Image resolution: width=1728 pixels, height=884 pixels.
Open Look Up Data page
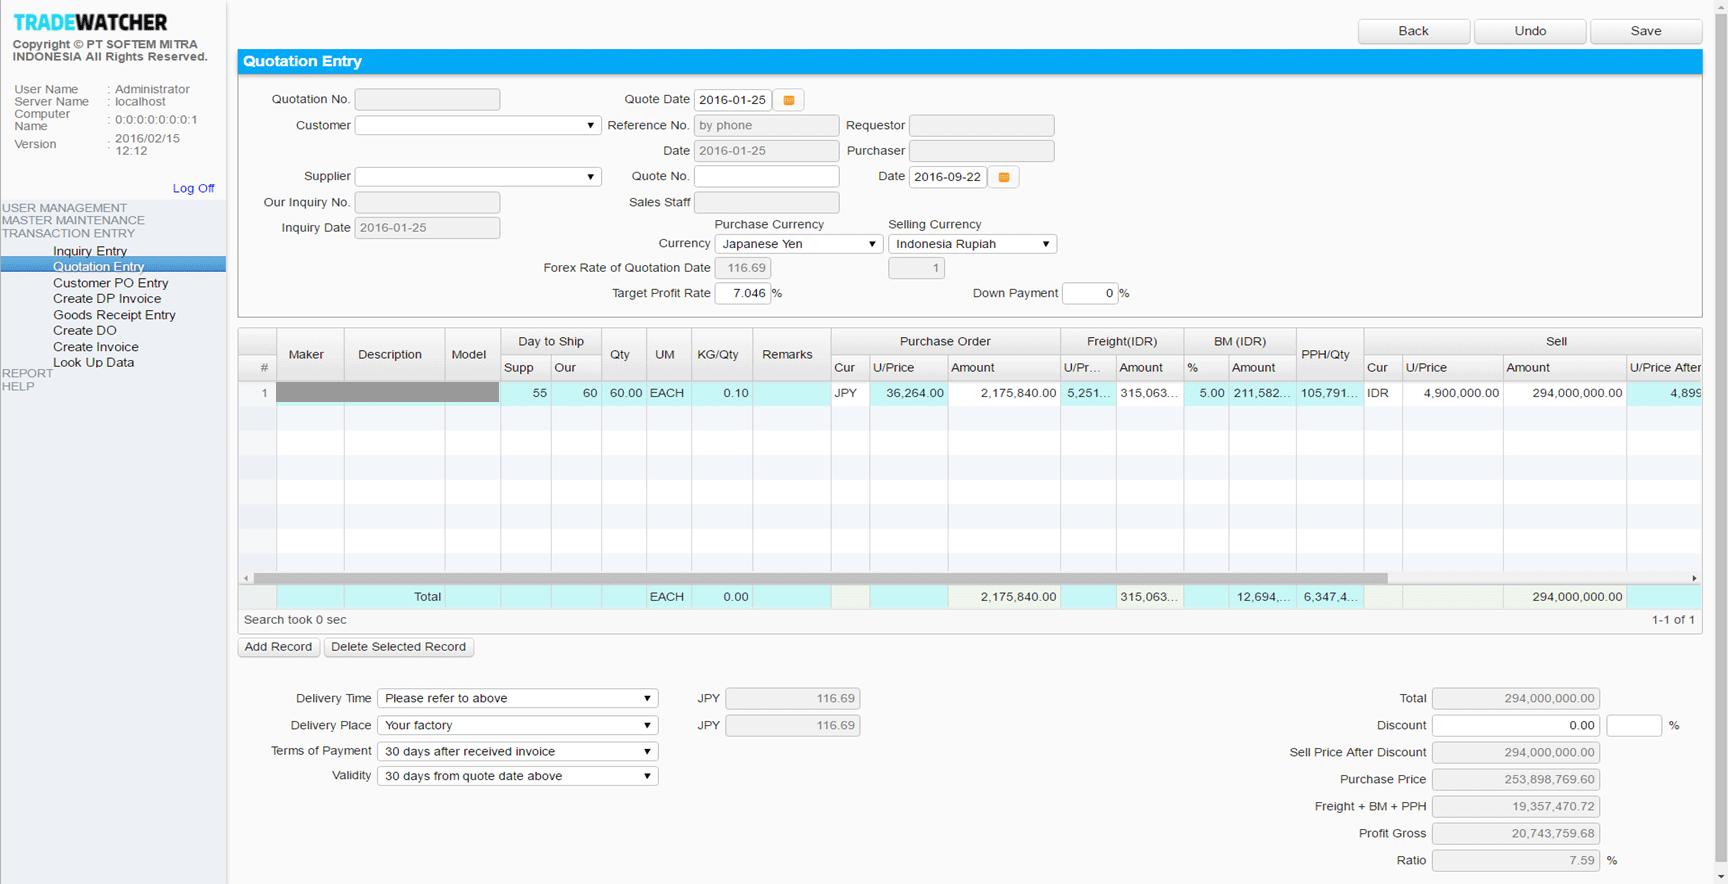pos(93,363)
